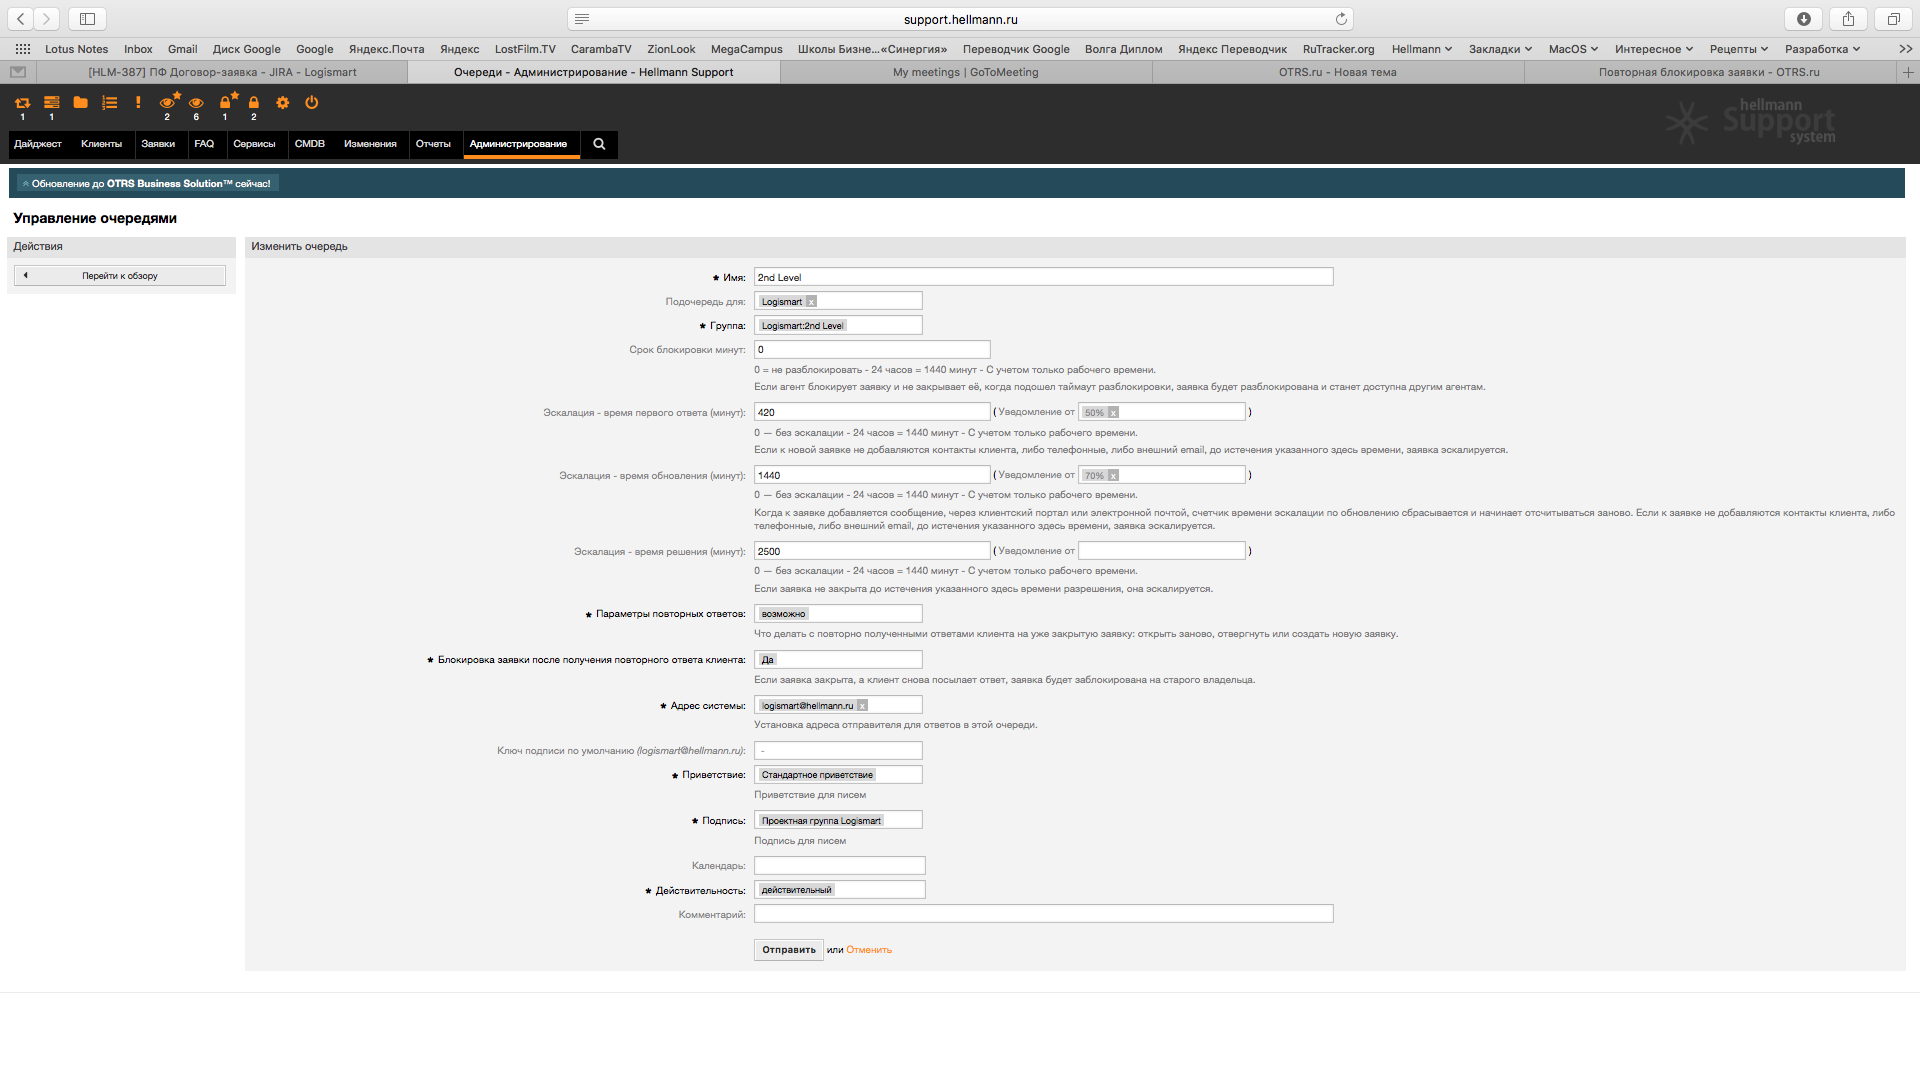
Task: Click the pinned mail tab icon
Action: click(18, 72)
